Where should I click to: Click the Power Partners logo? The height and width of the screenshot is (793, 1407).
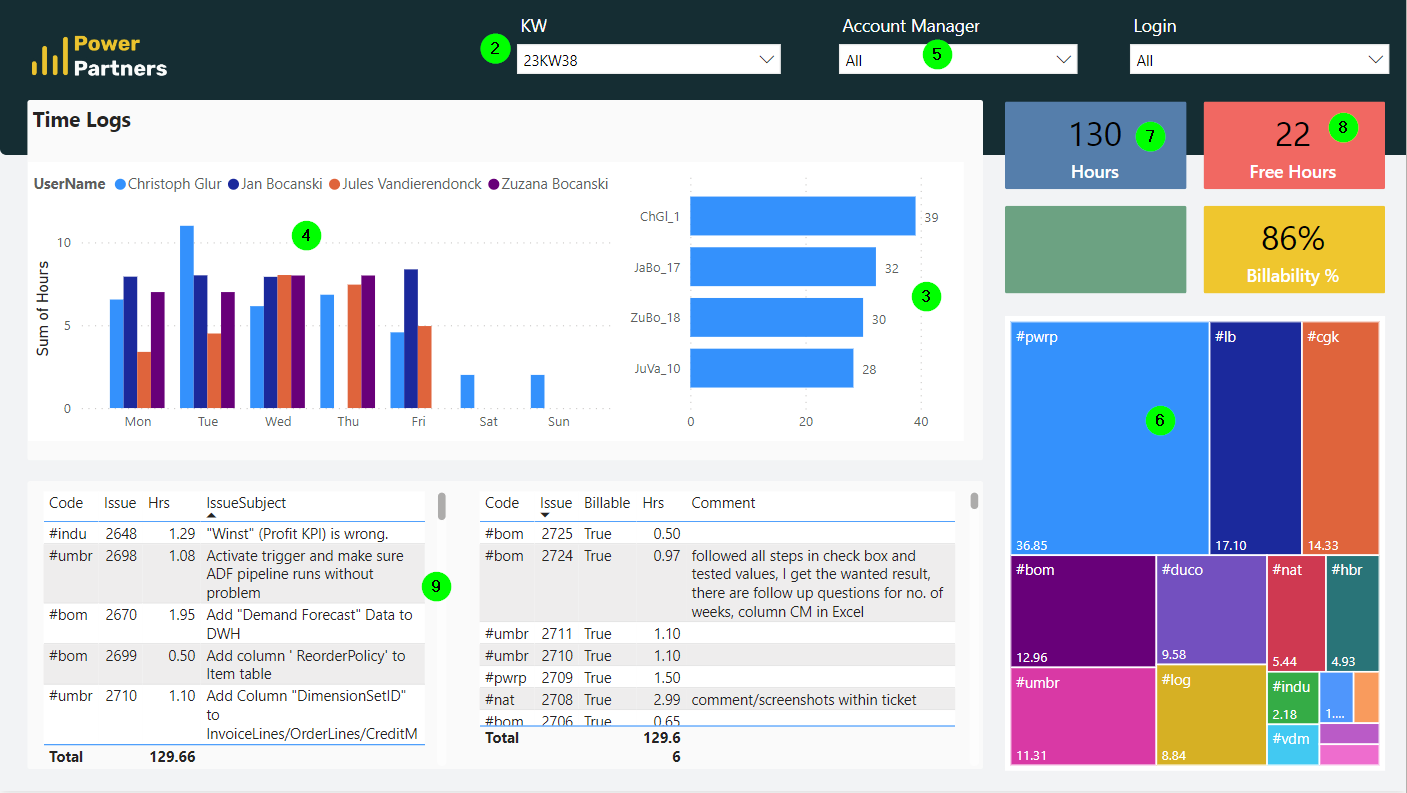click(x=99, y=56)
